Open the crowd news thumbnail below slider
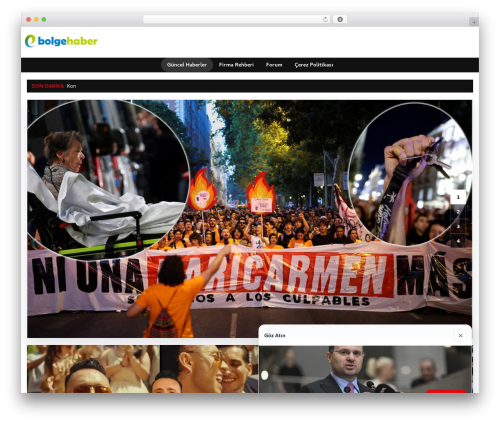This screenshot has width=500, height=423. [142, 369]
